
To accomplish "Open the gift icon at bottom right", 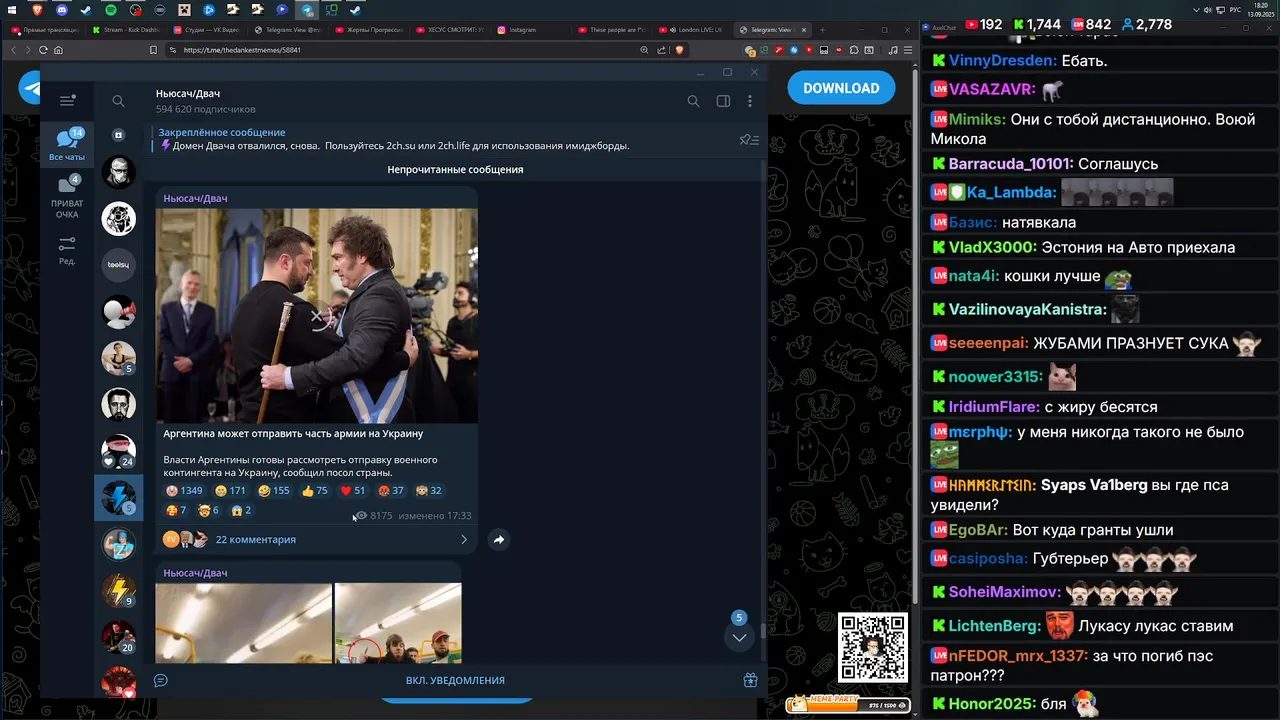I will [750, 680].
